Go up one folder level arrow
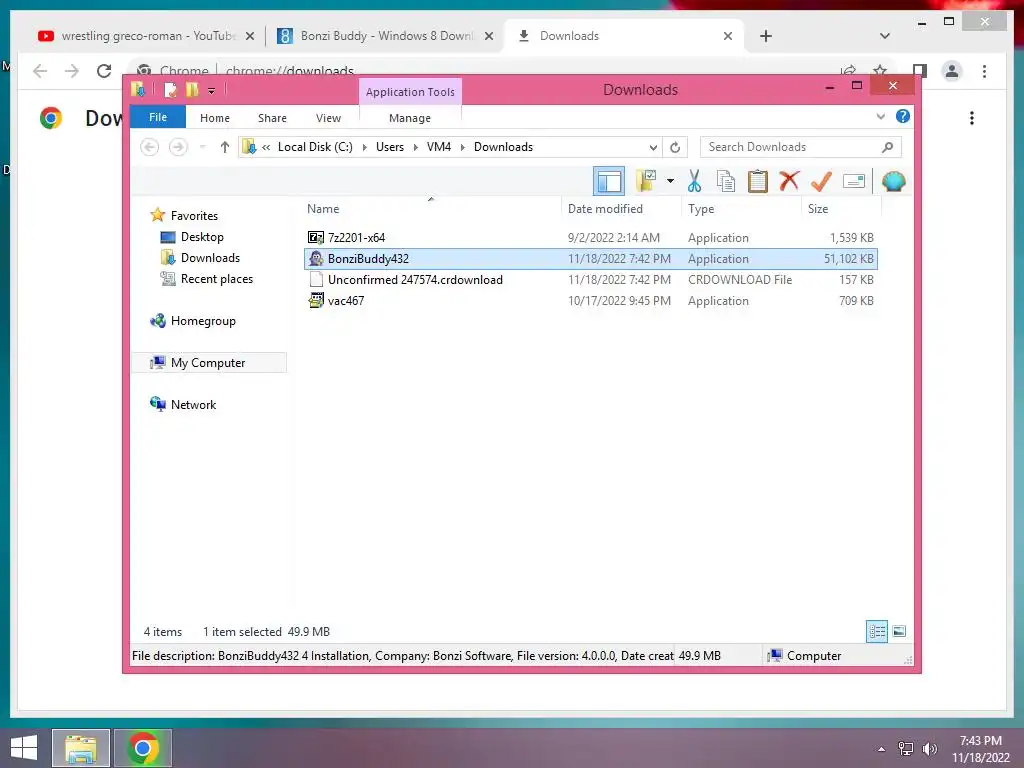 click(225, 147)
